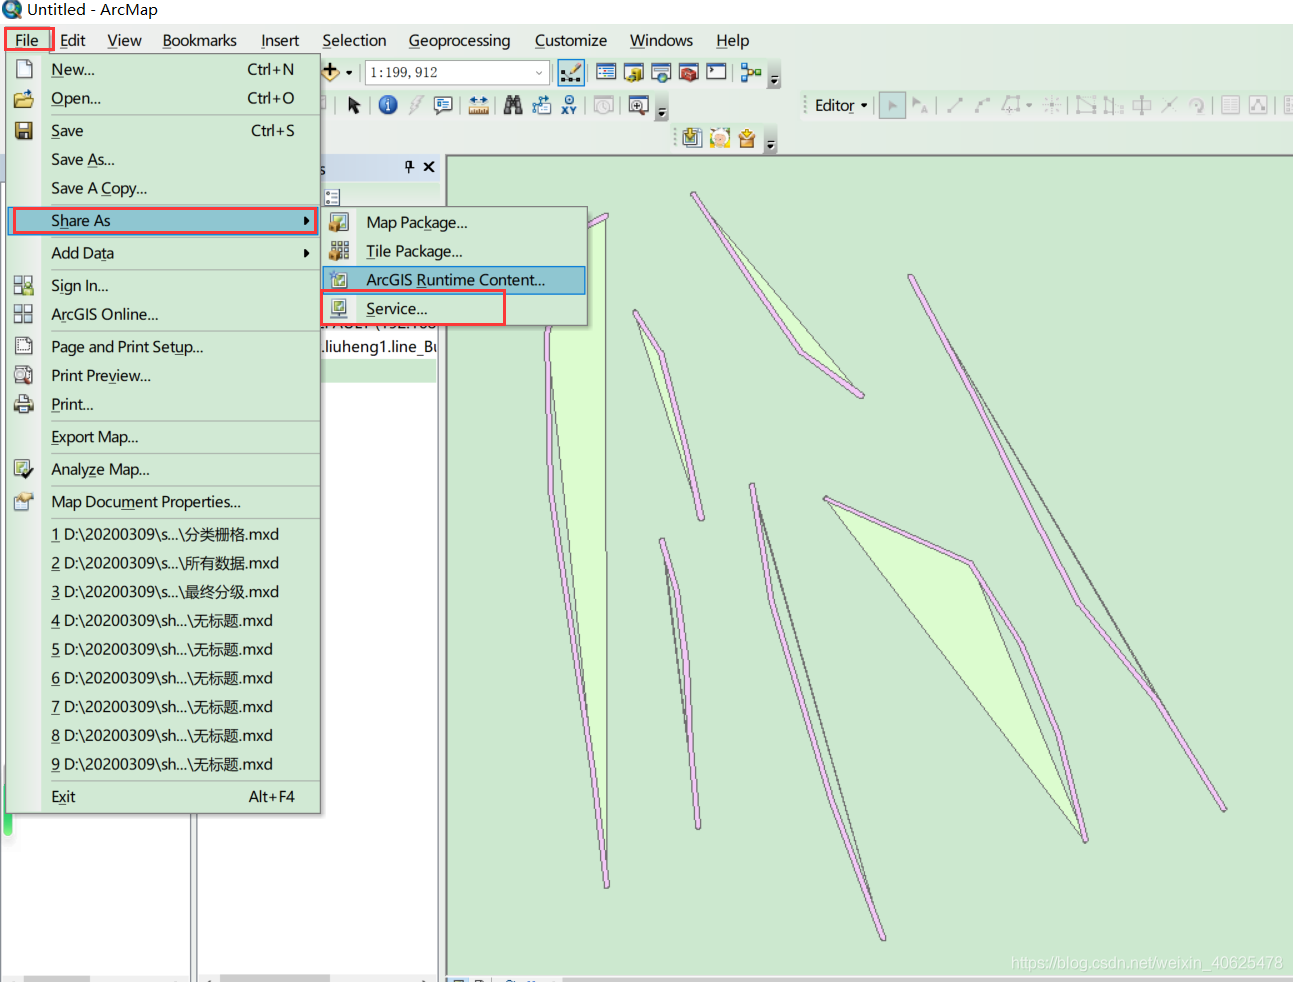Click Save in File menu
The image size is (1293, 982).
[163, 131]
